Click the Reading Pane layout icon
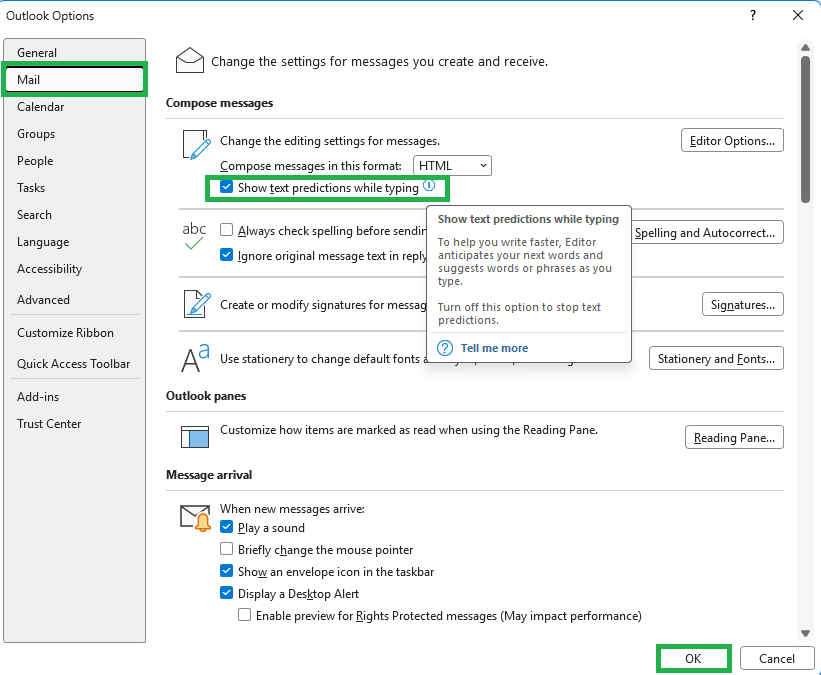 click(195, 437)
